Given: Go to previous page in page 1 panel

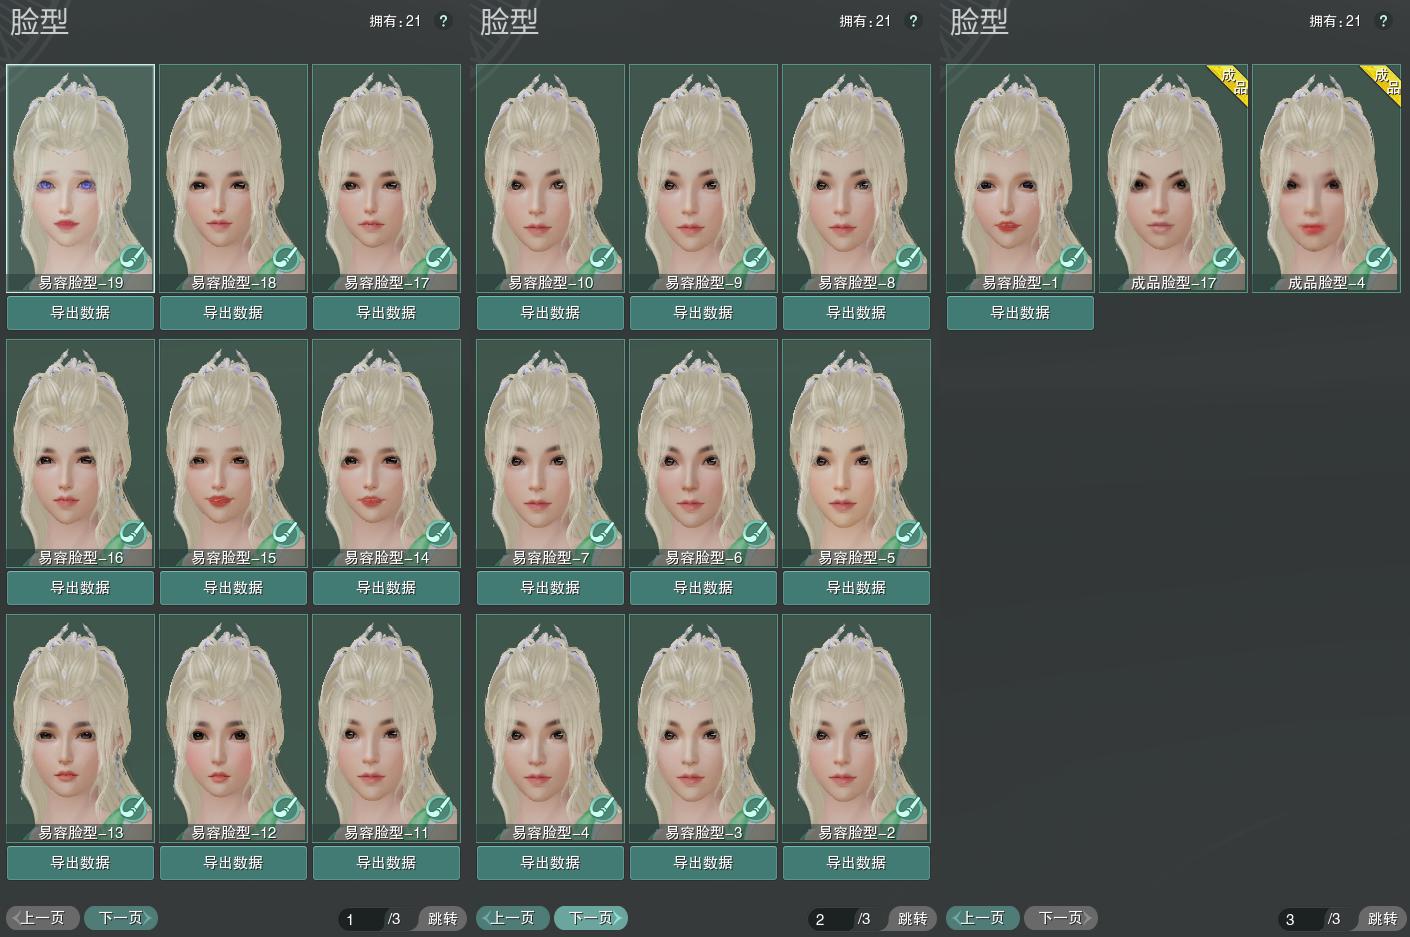Looking at the screenshot, I should (x=43, y=918).
